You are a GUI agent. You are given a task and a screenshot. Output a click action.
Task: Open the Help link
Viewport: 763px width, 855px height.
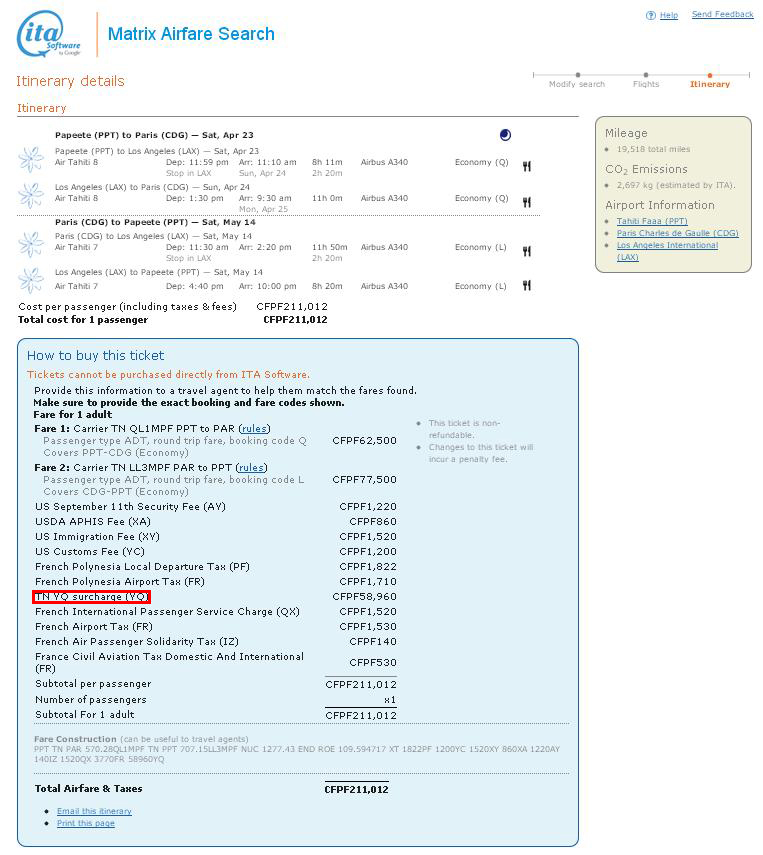(x=669, y=15)
